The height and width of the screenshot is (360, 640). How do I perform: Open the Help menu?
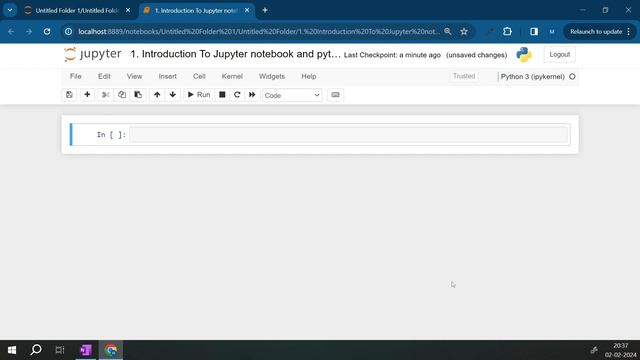coord(309,76)
